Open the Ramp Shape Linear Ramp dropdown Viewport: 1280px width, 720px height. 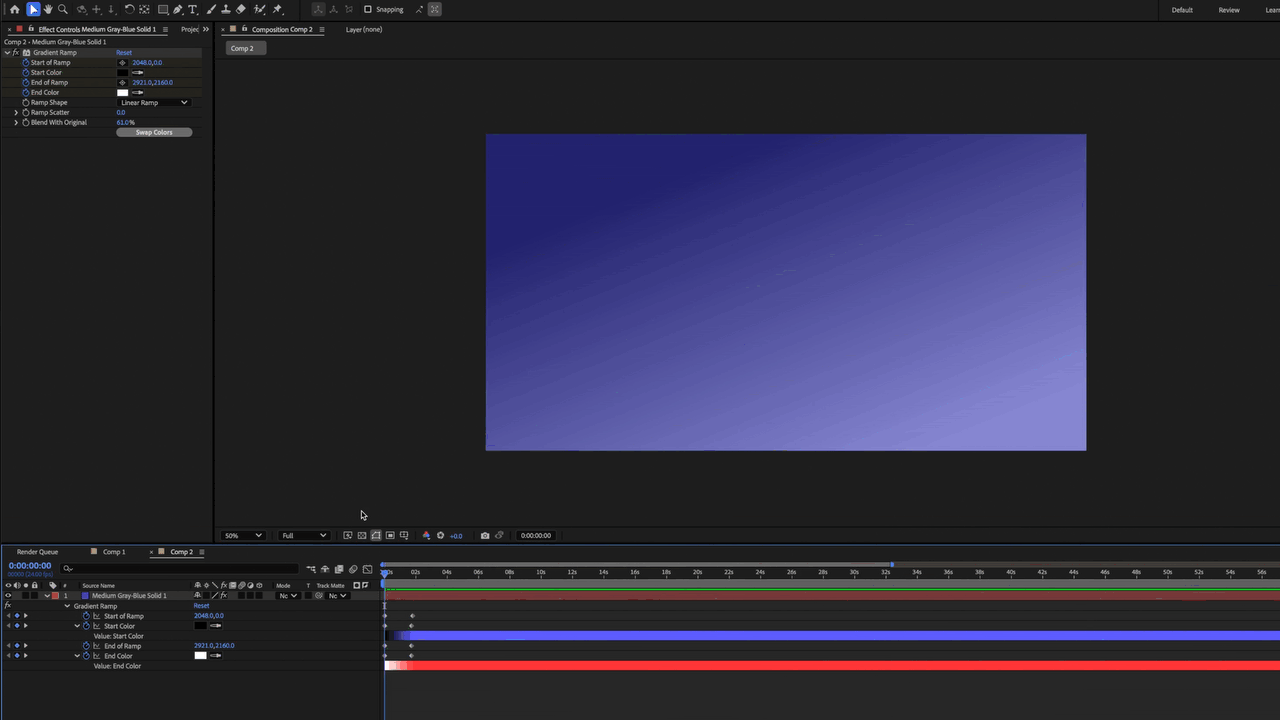point(153,102)
